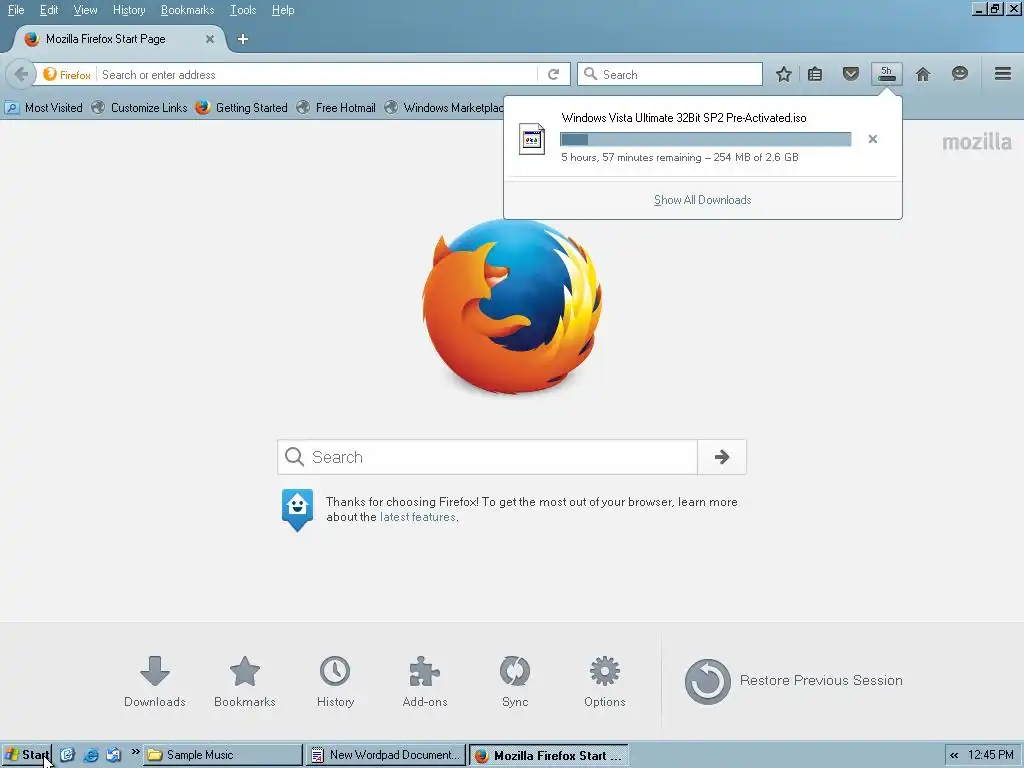Screen dimensions: 1024x768
Task: Launch Outlook Express from quick launch
Action: [x=114, y=755]
